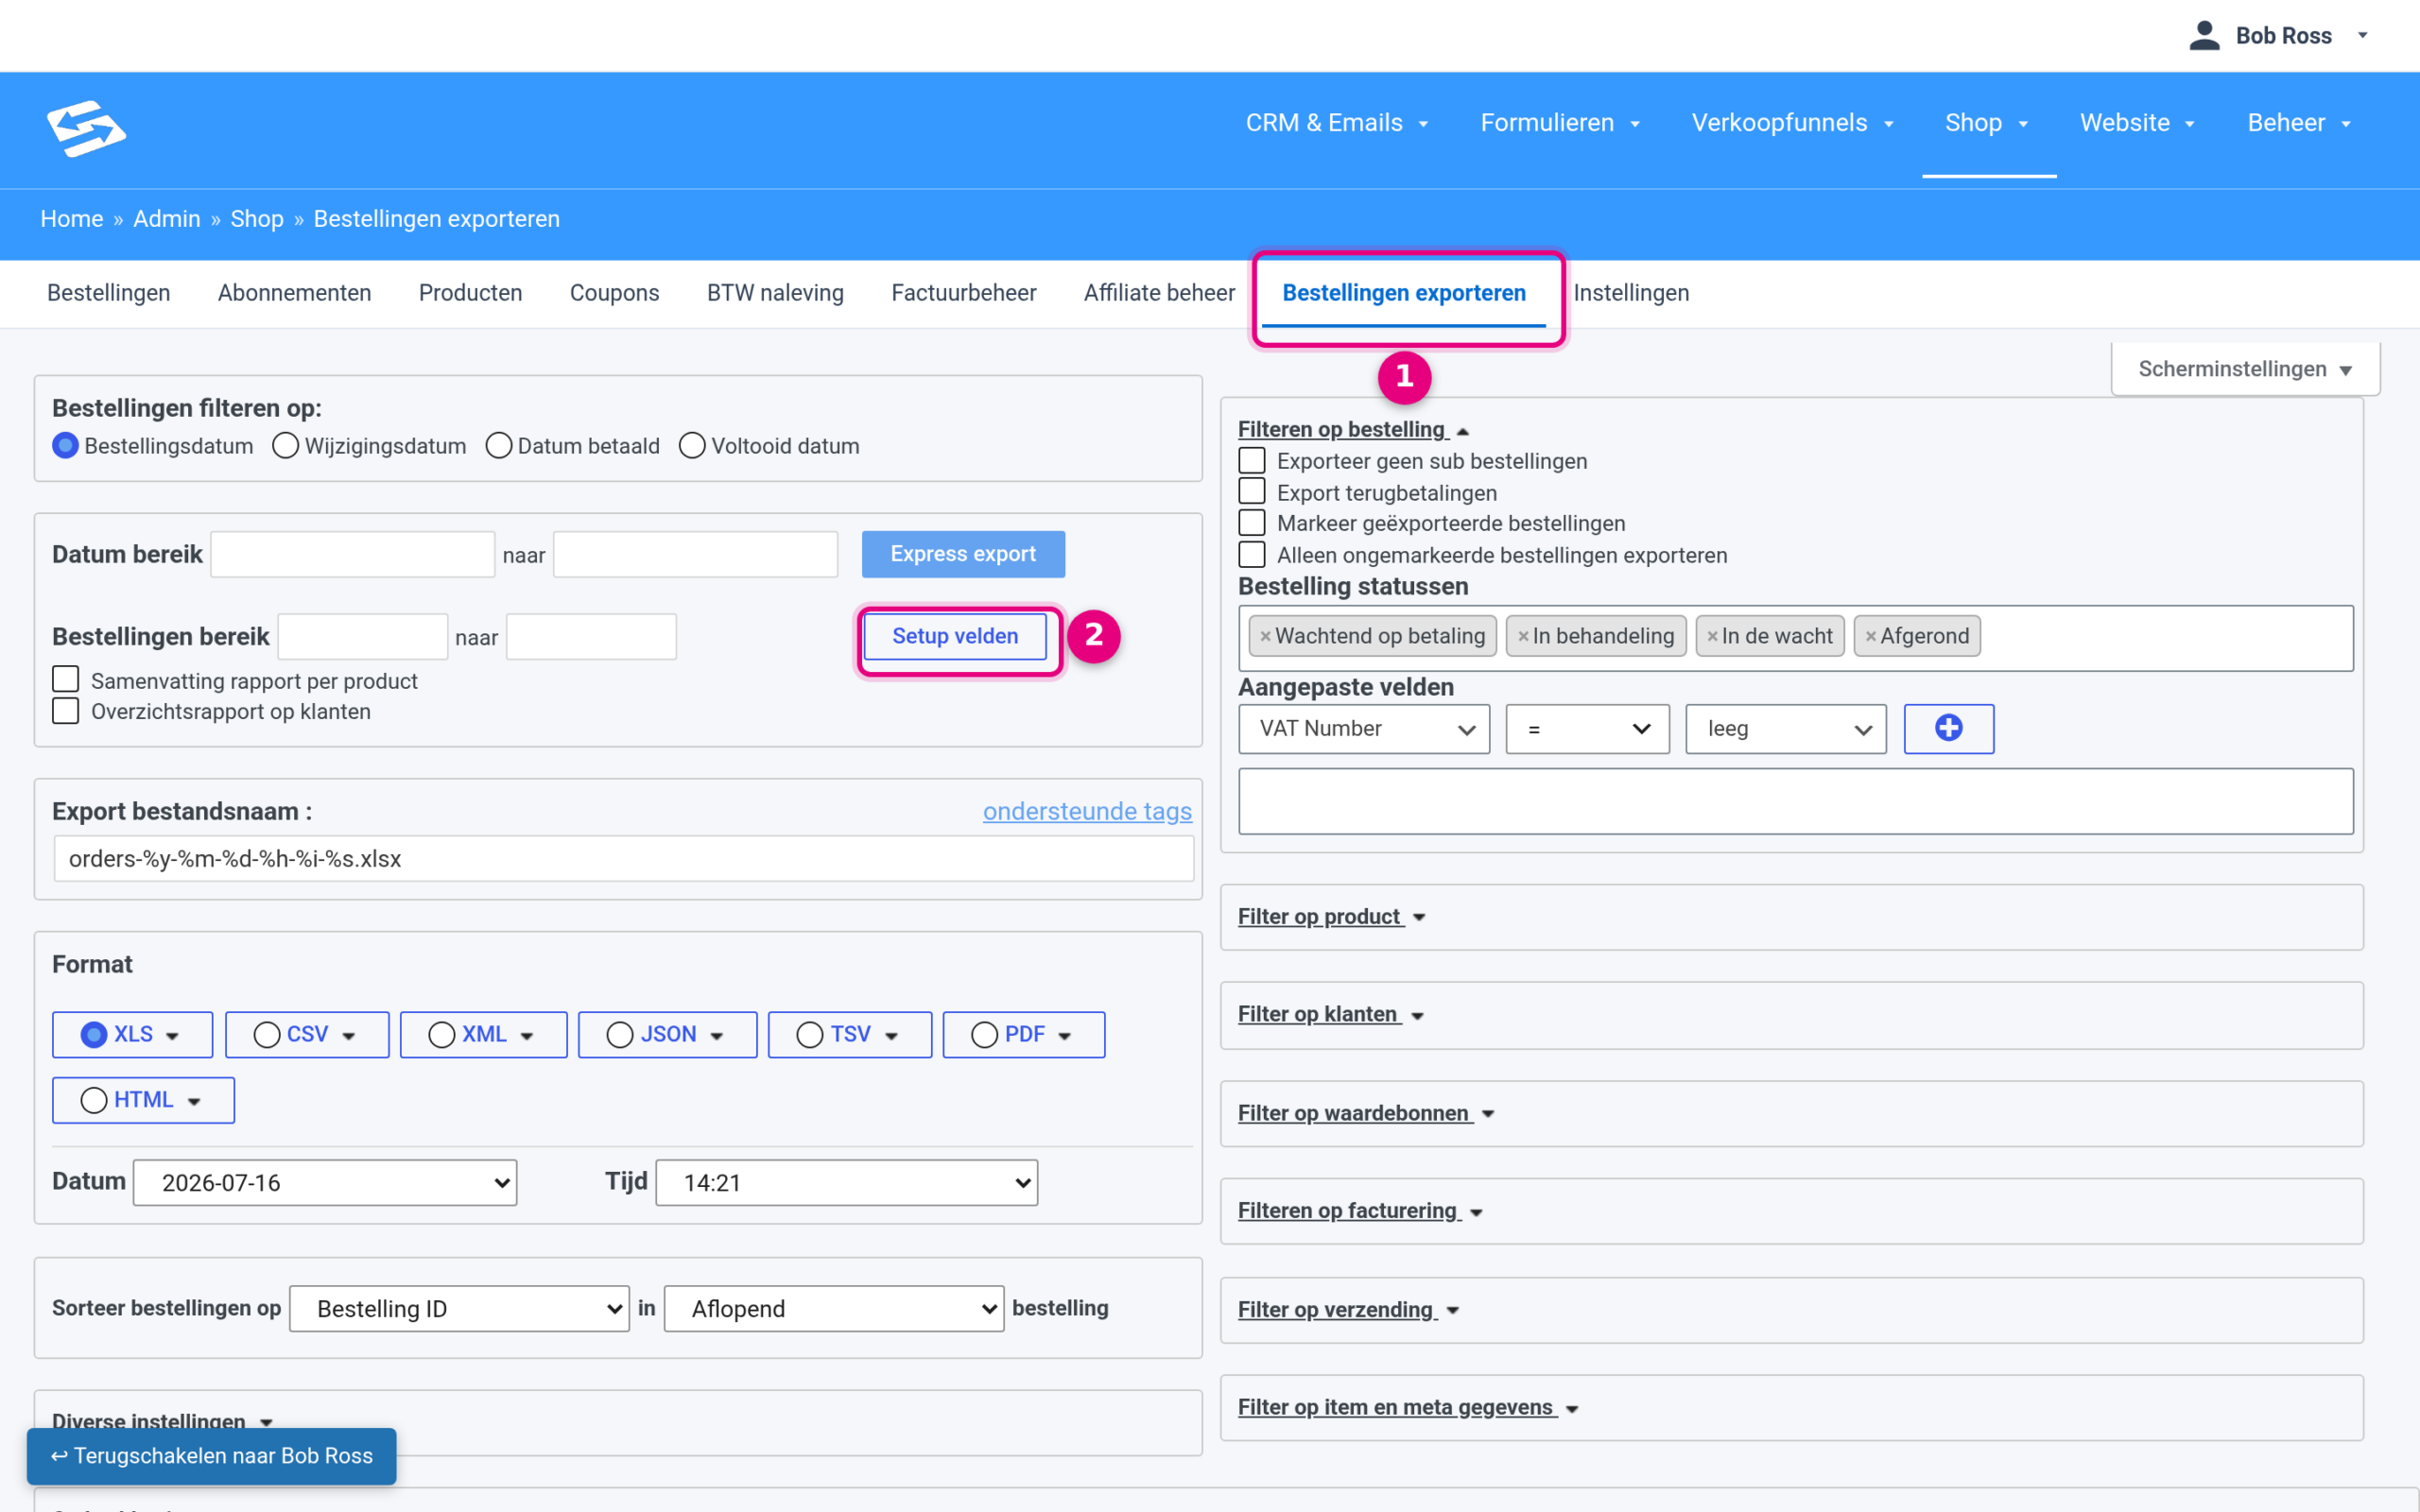
Task: Choose the HTML format radio button
Action: (94, 1100)
